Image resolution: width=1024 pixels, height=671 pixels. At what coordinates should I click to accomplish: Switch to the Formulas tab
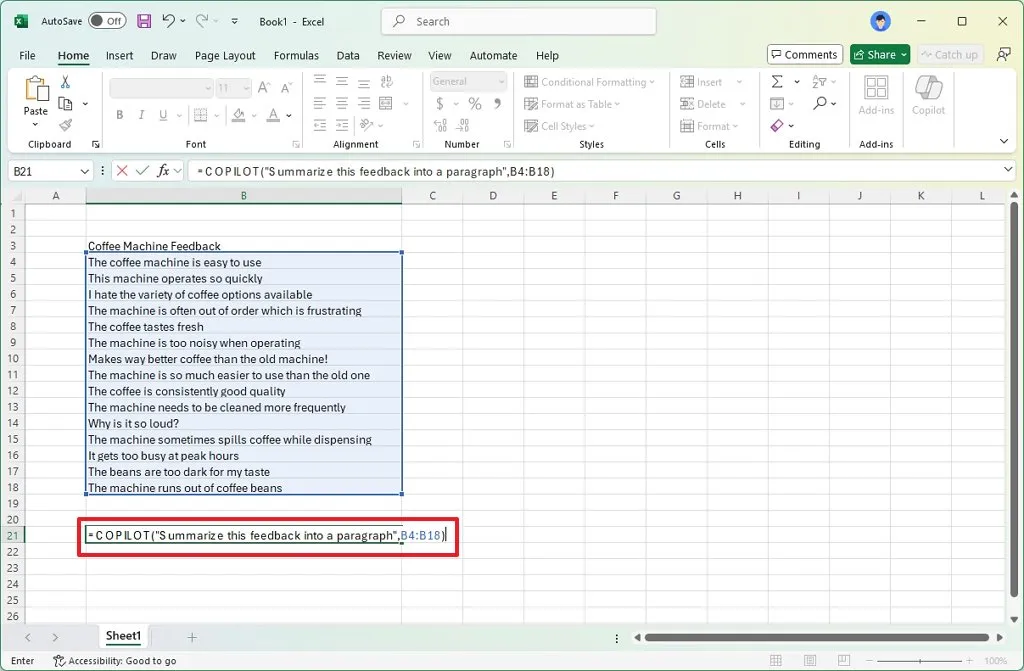click(x=296, y=55)
